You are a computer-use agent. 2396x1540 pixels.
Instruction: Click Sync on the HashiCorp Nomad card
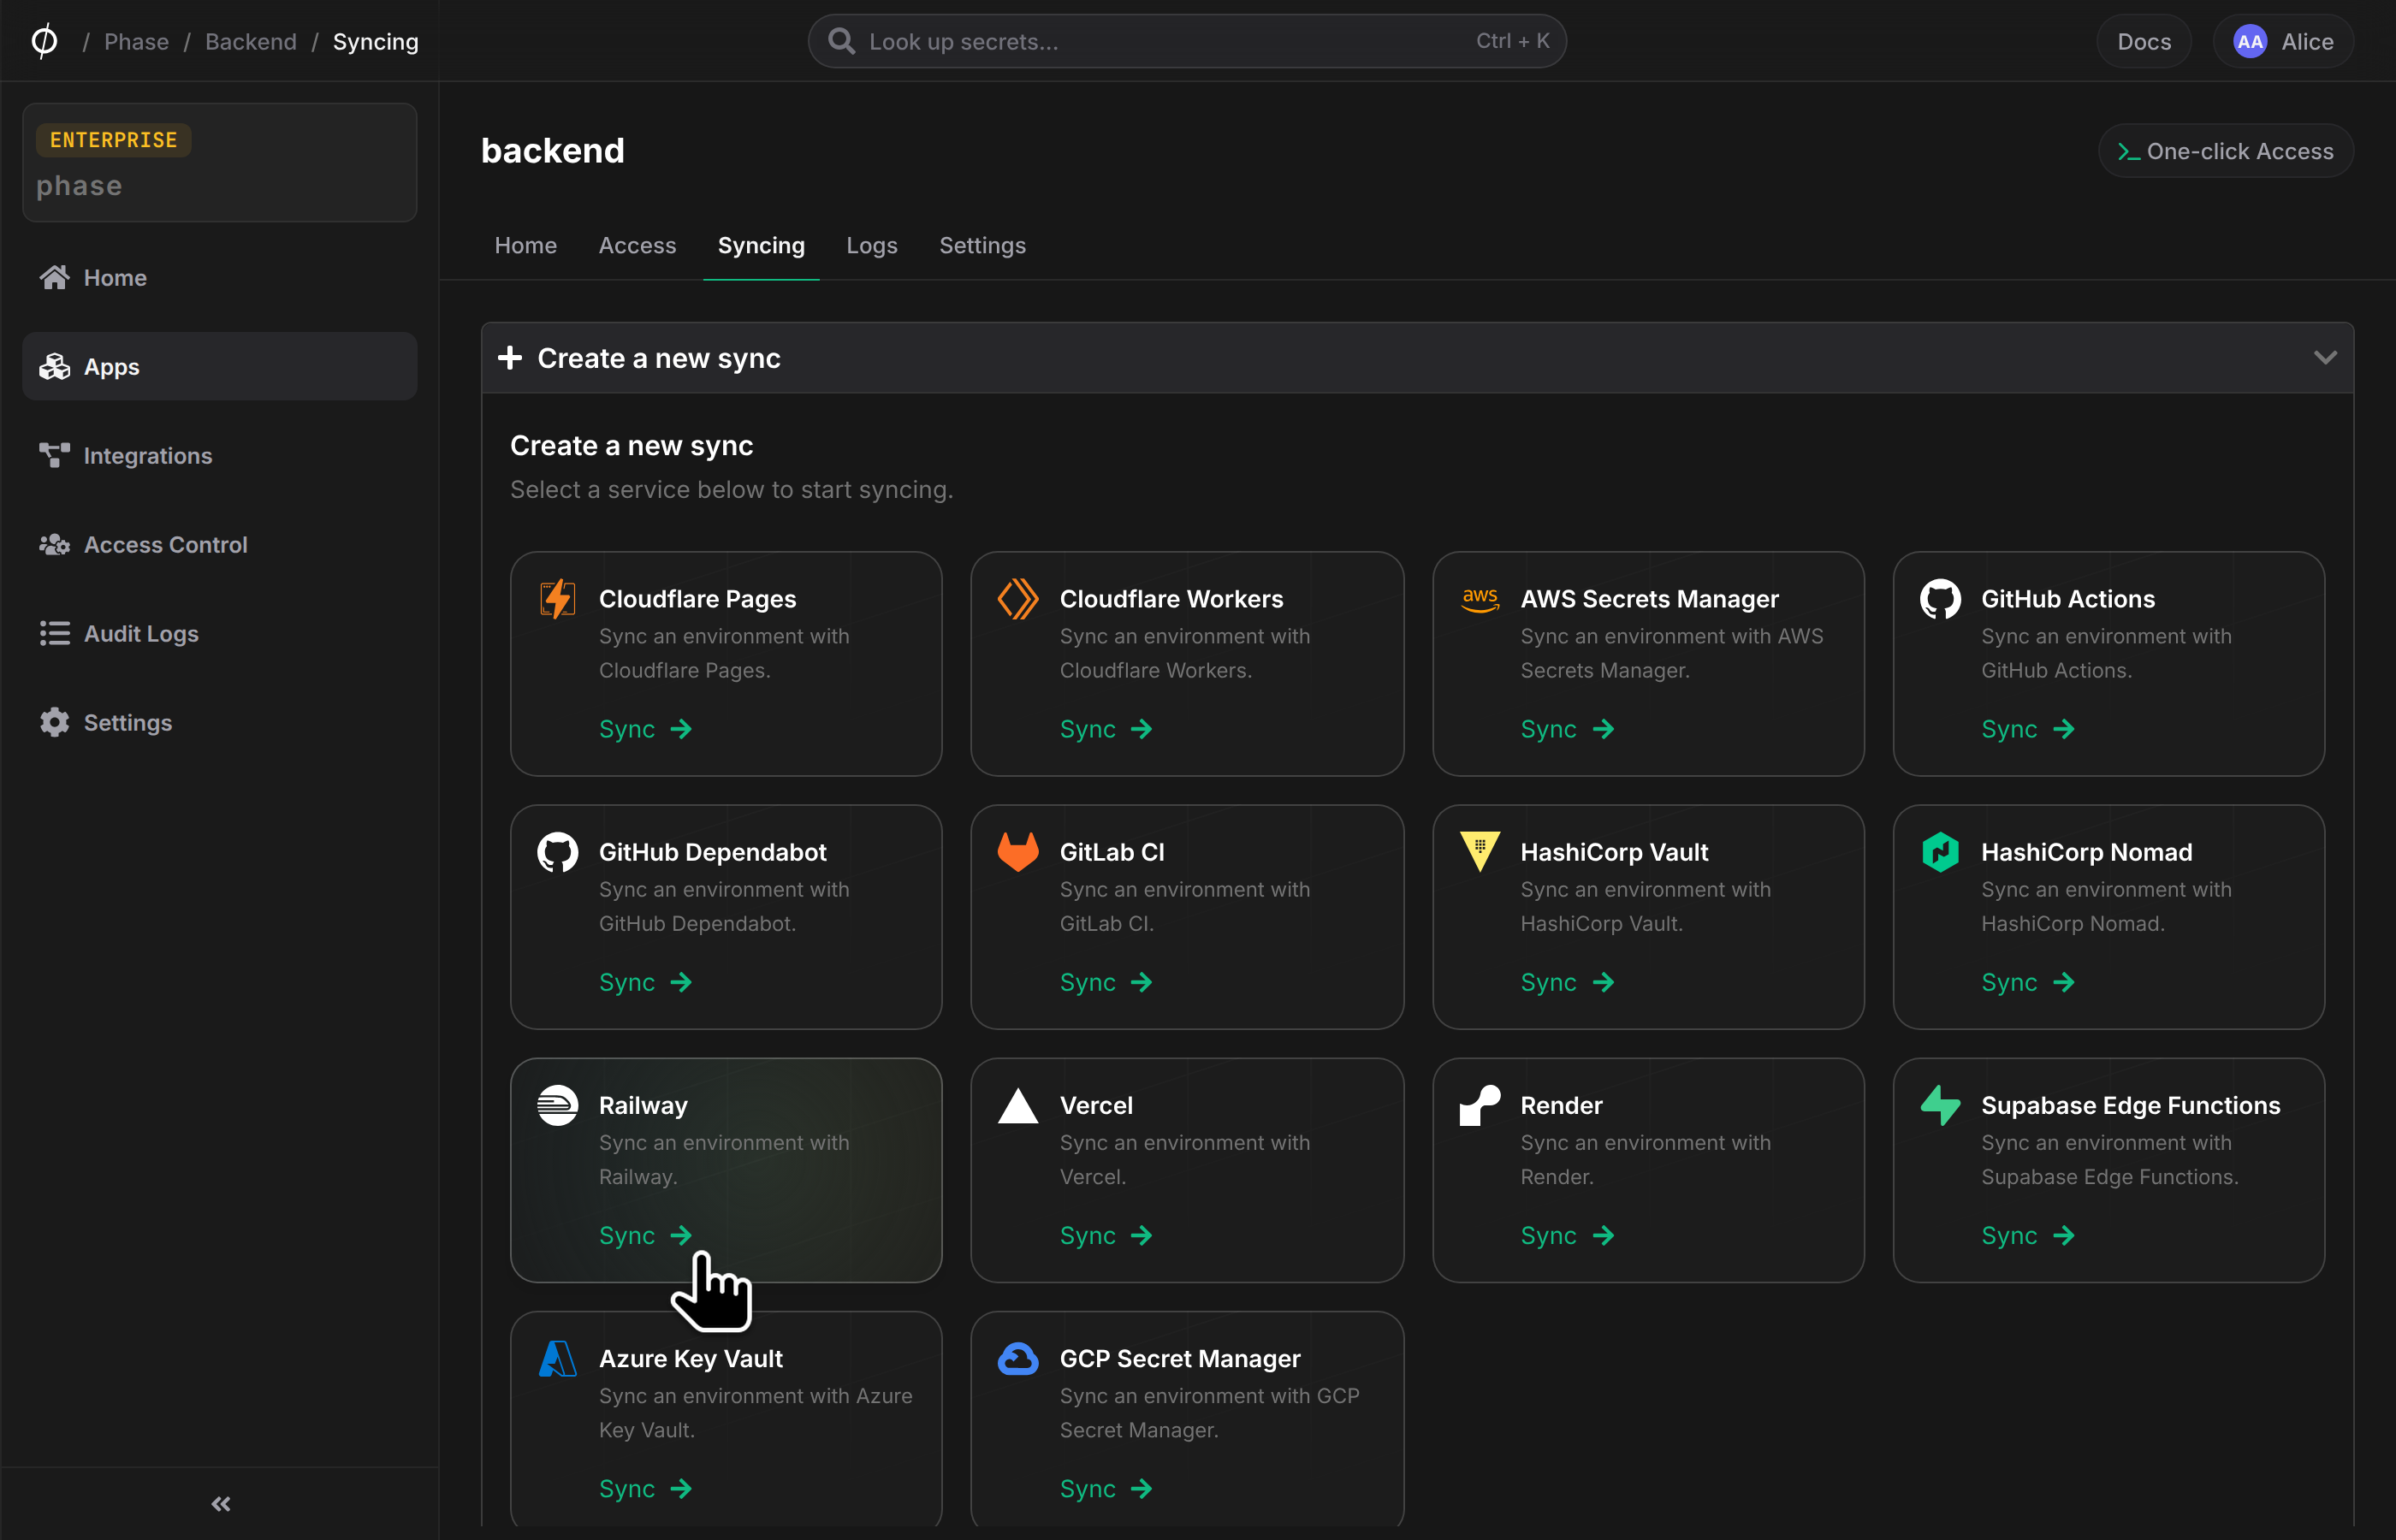click(x=2028, y=982)
